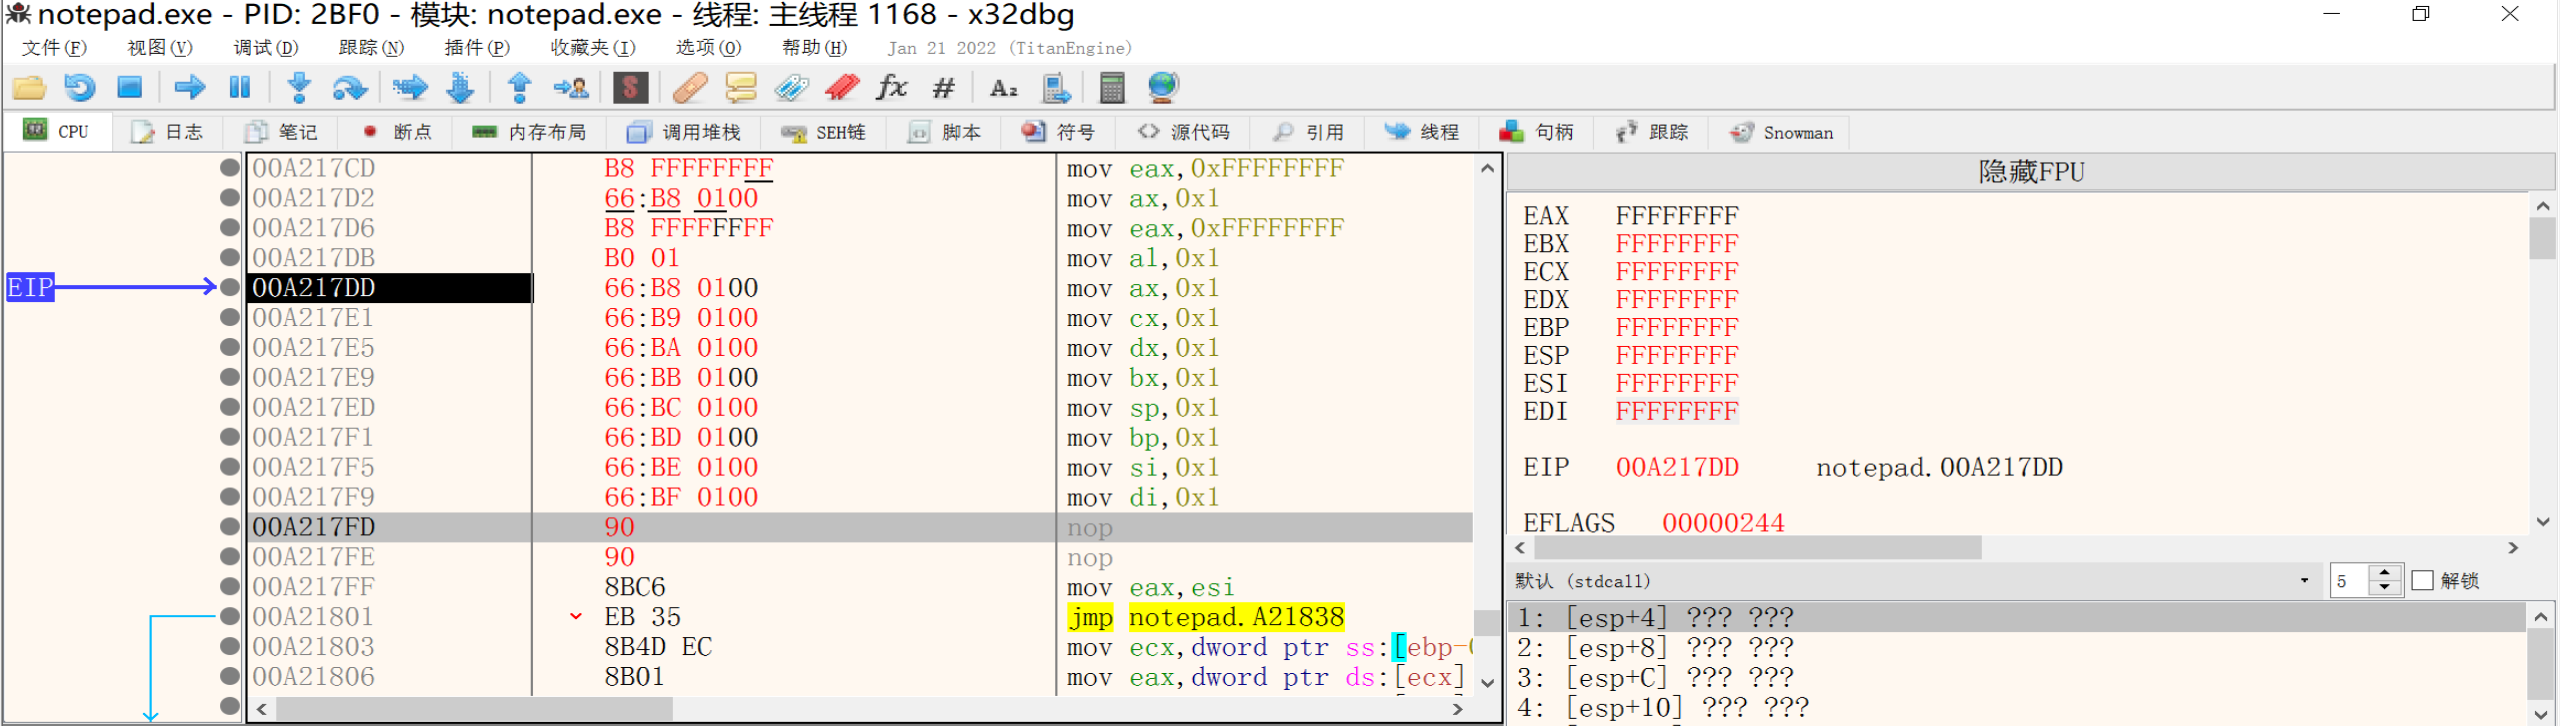Open the comments icon

[x=741, y=88]
